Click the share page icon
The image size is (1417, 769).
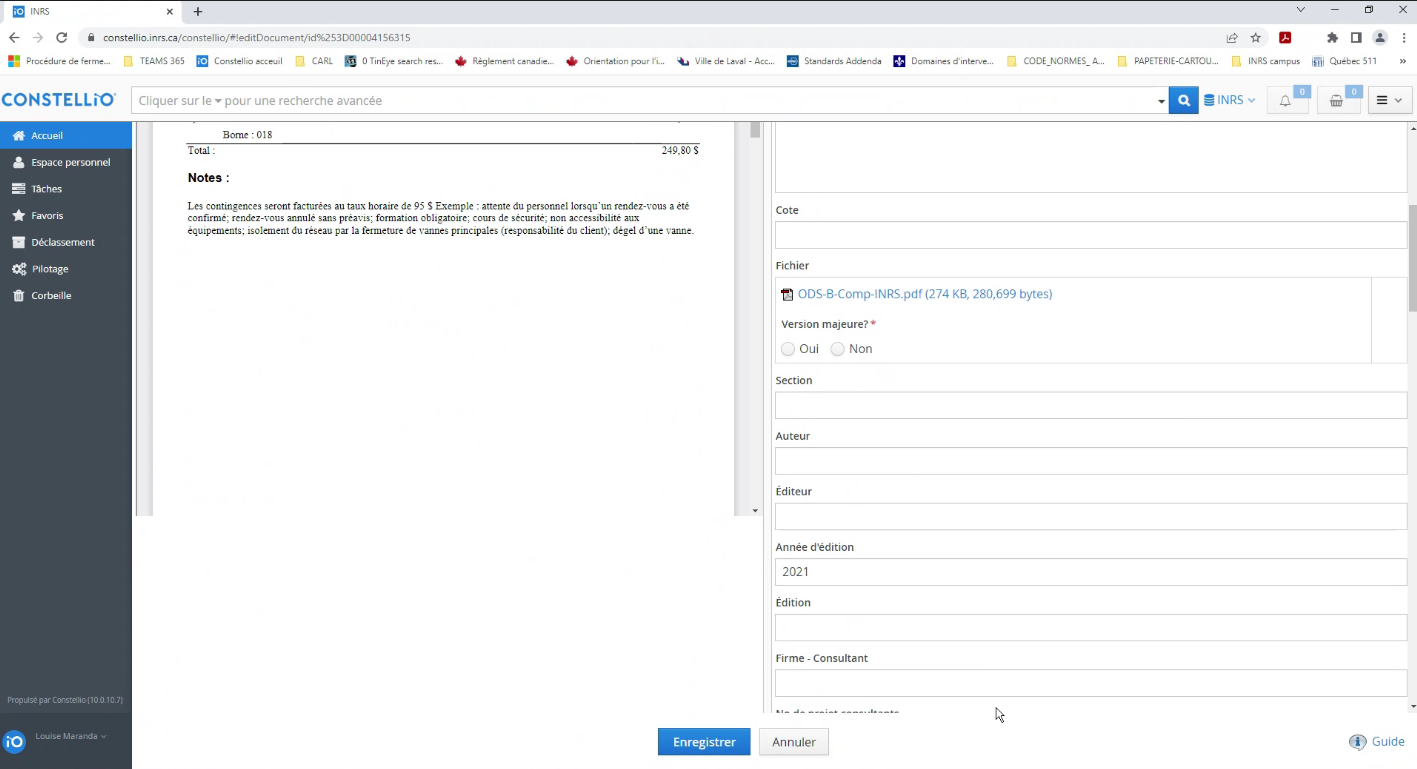(x=1232, y=37)
